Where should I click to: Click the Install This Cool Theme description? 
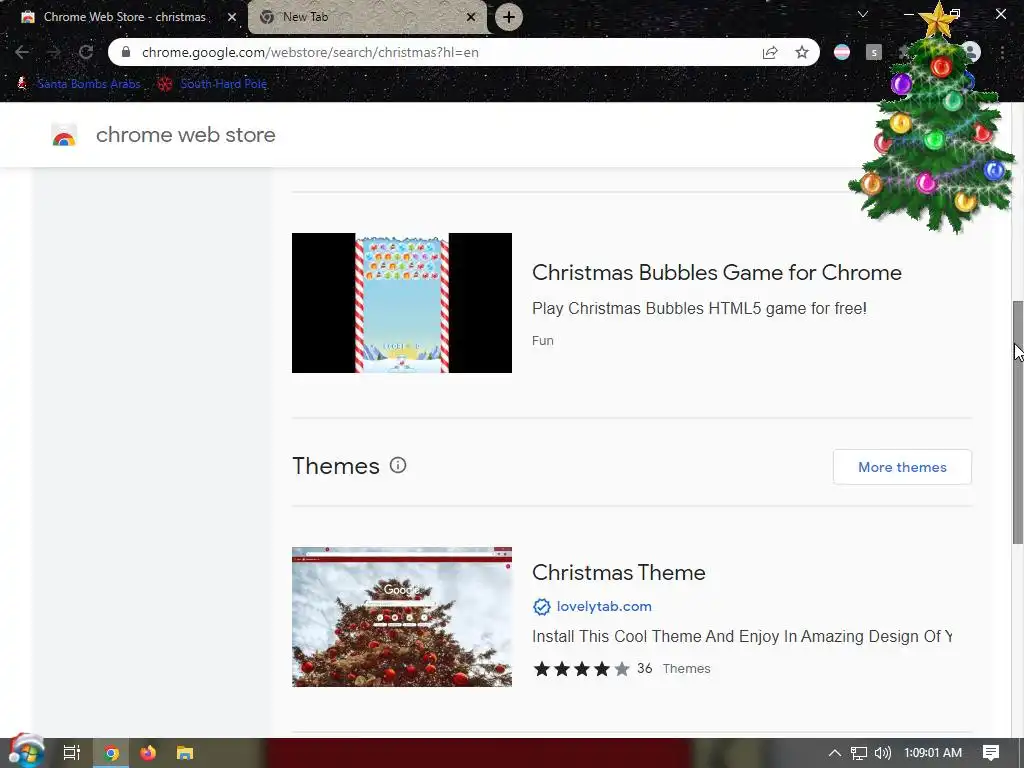[742, 637]
